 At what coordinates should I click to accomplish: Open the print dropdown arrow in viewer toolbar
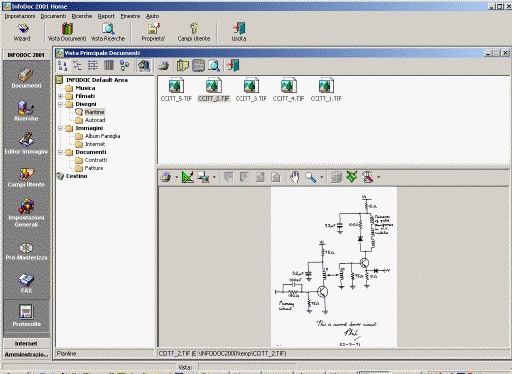(176, 177)
